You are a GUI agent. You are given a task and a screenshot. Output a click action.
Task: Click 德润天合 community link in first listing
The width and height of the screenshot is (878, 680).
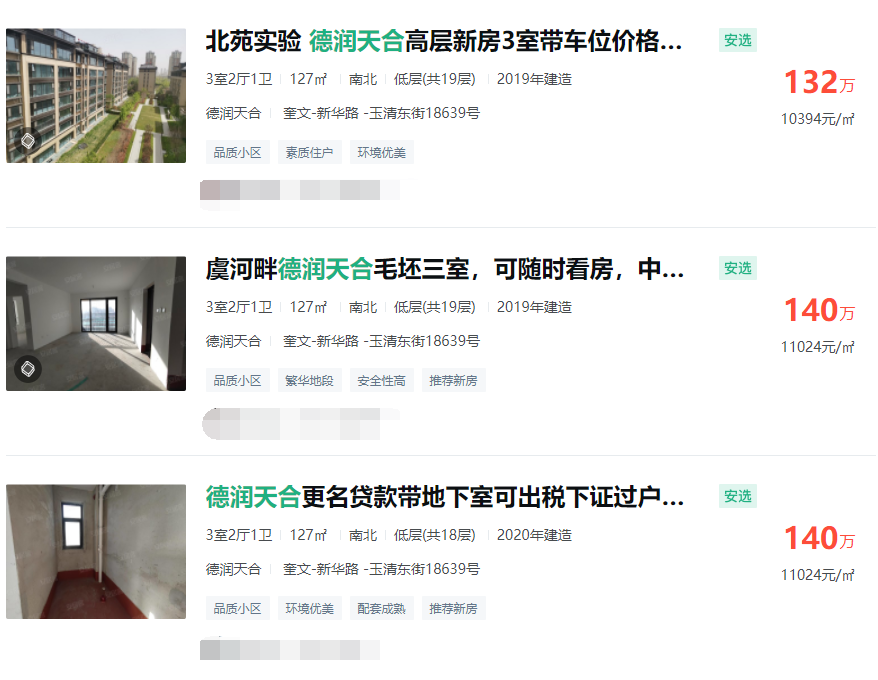[233, 113]
